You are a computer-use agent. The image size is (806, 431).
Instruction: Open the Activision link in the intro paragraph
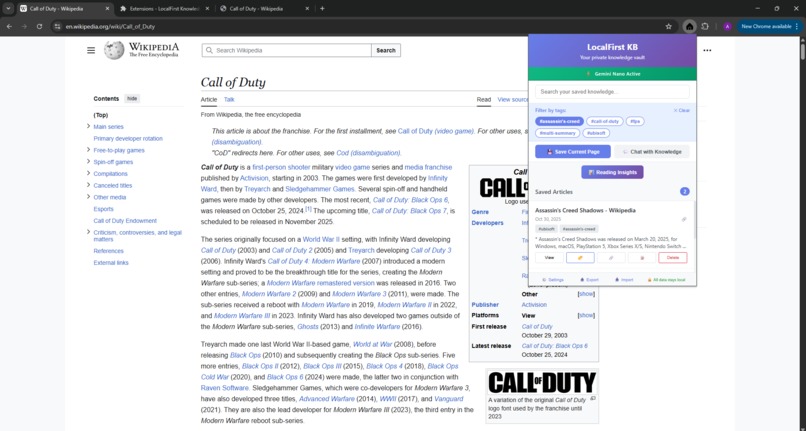(254, 178)
